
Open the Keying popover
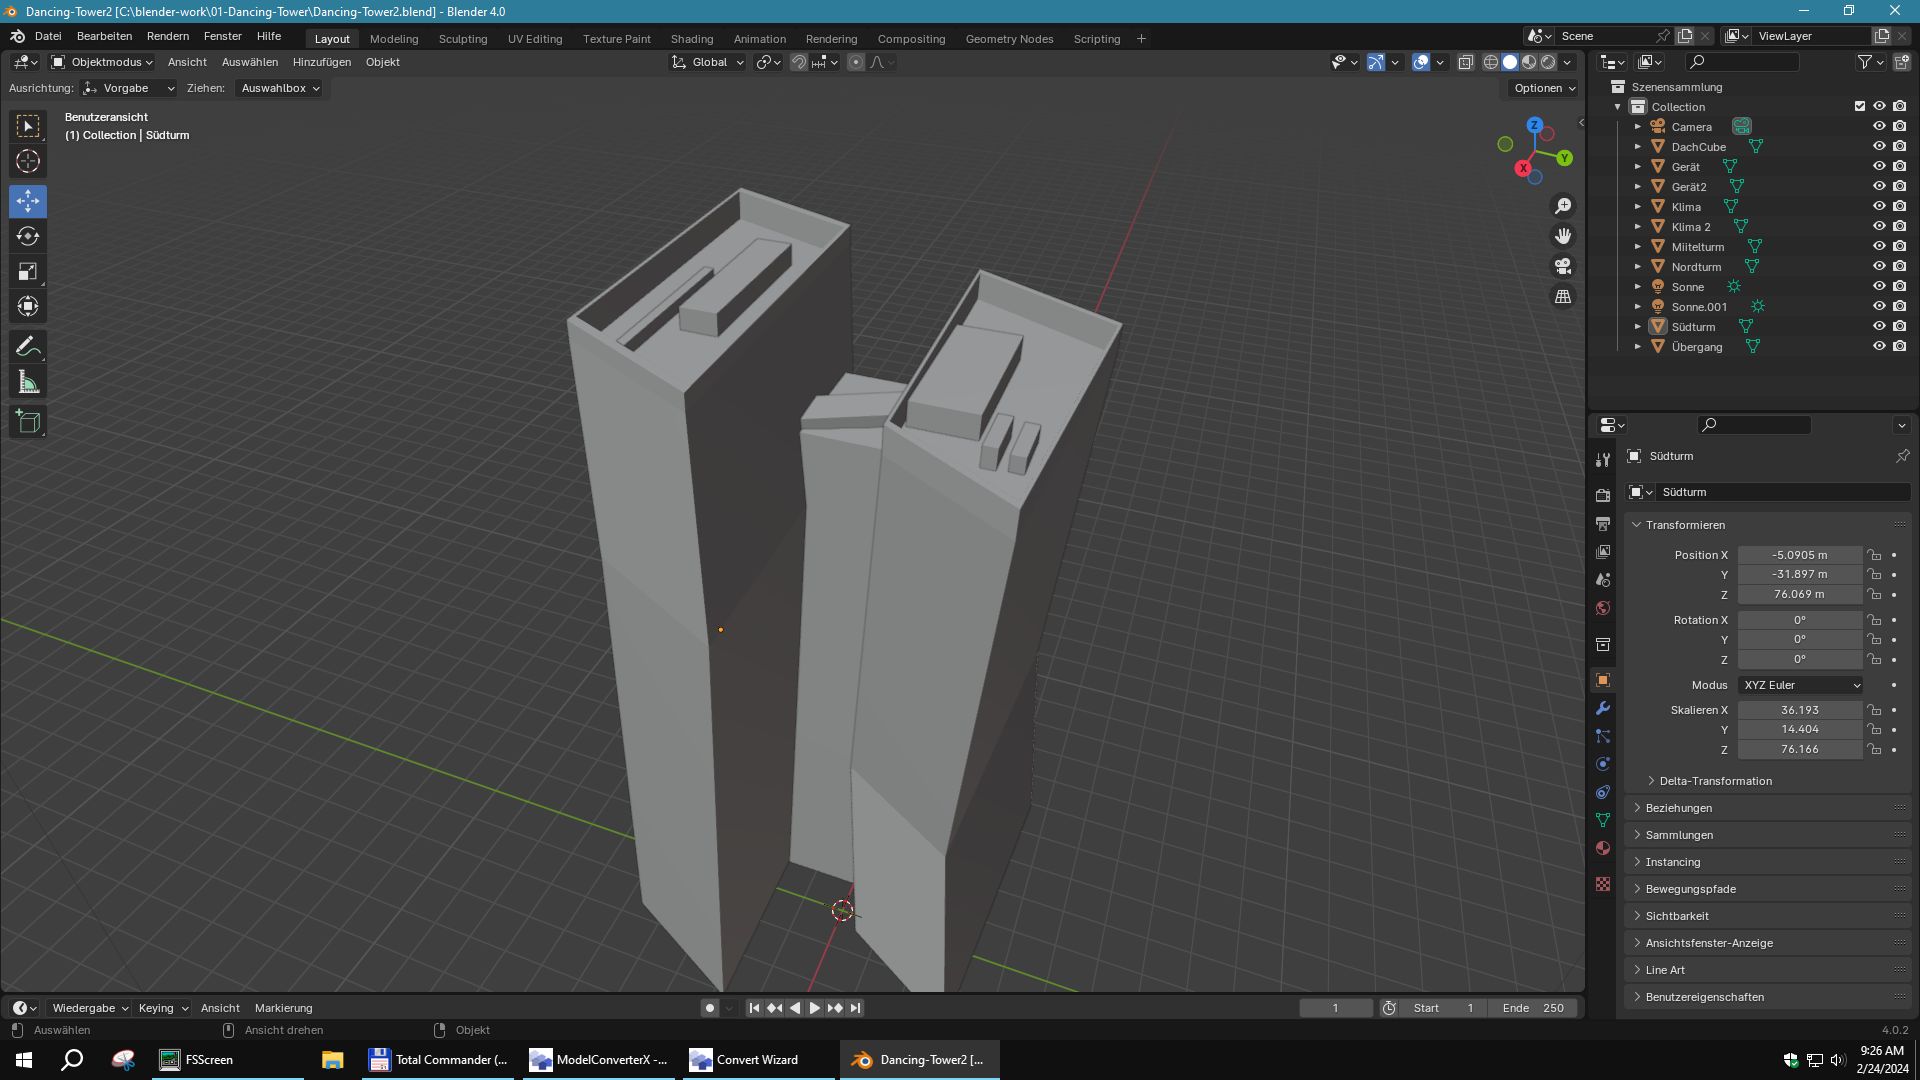click(163, 1008)
